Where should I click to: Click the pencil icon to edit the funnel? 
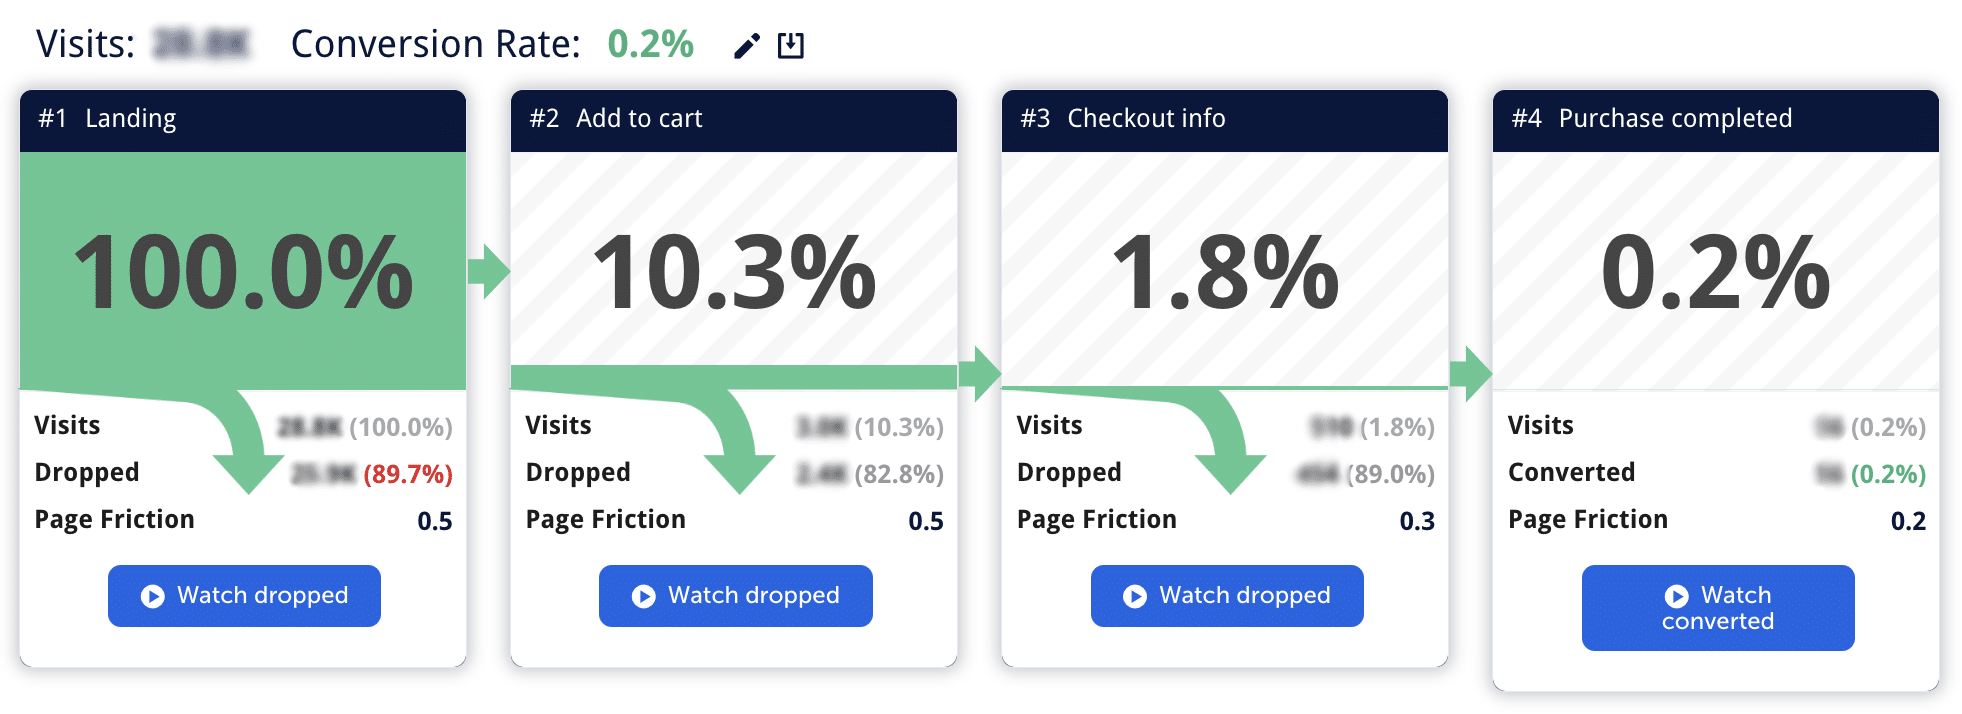(746, 44)
